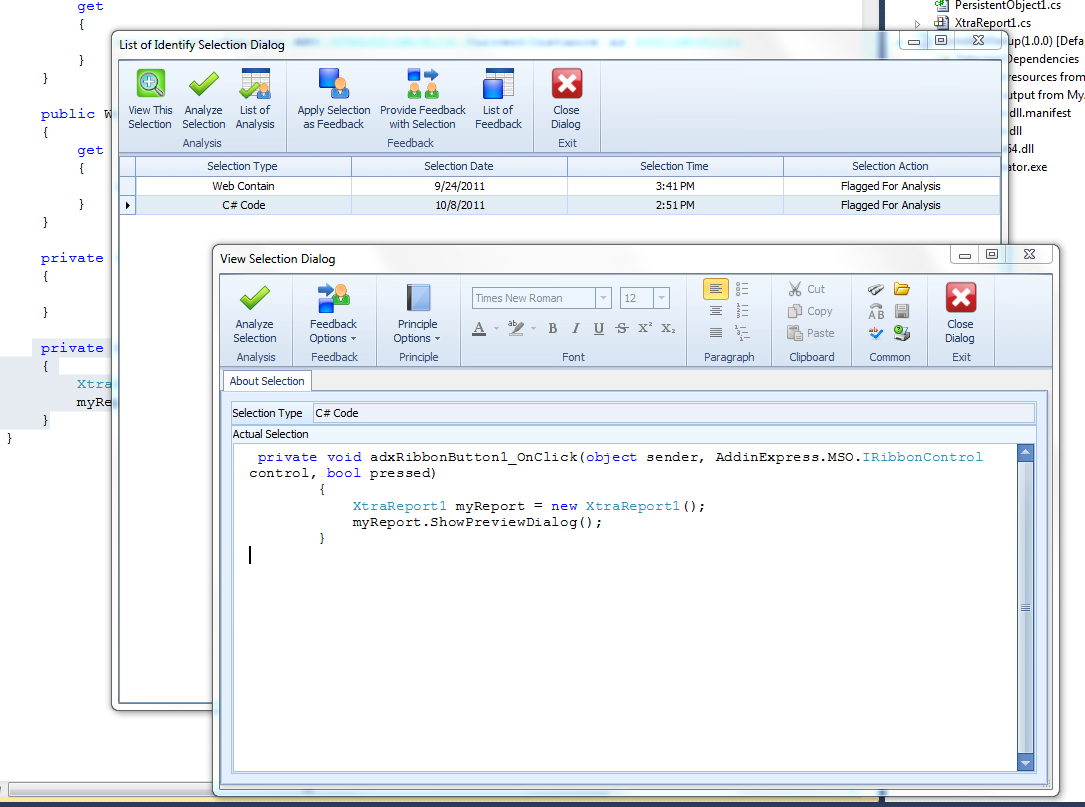Select the About Selection tab

[x=267, y=381]
